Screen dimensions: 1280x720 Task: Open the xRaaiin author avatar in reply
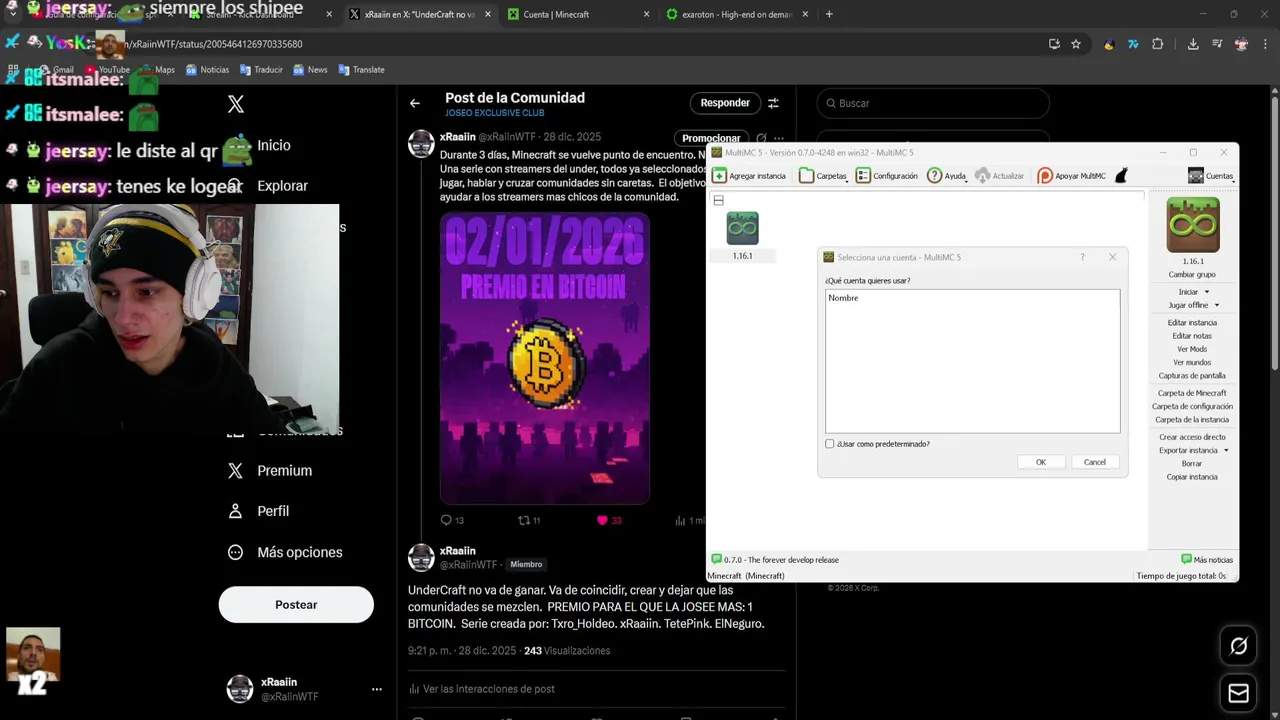[421, 557]
